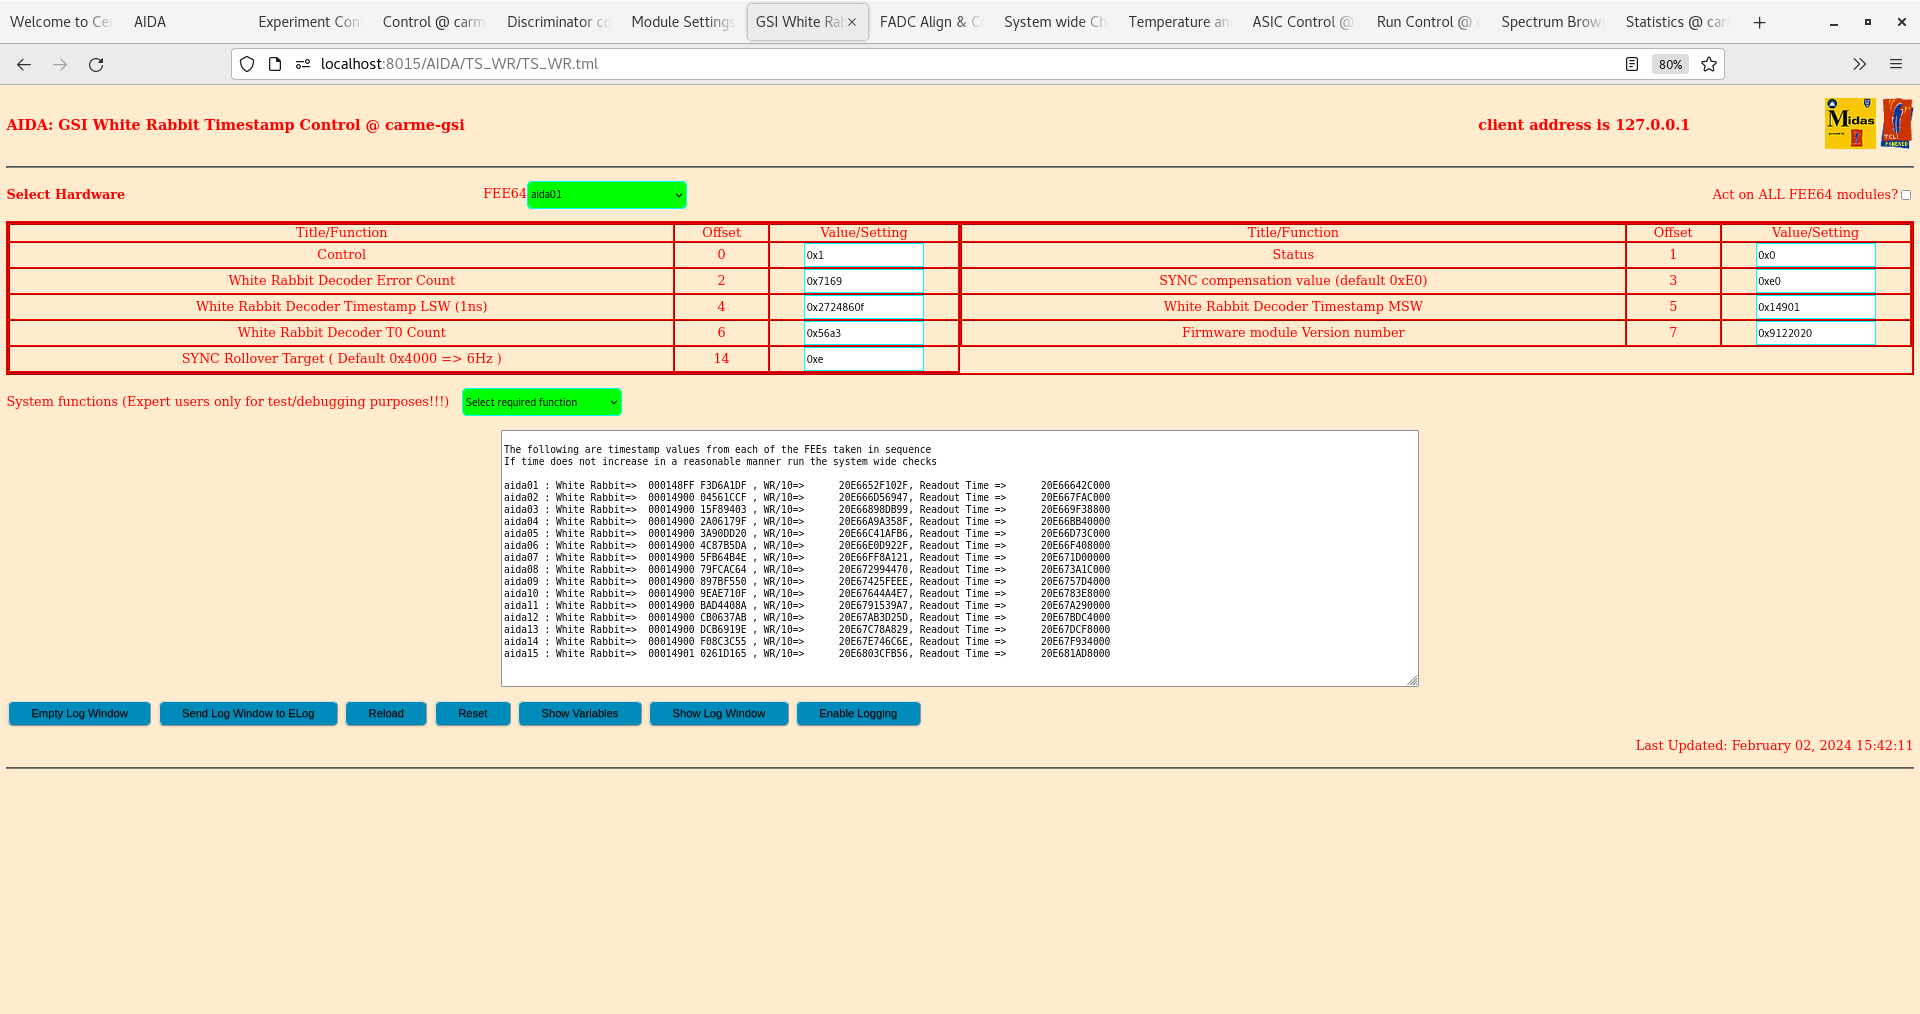Expand the Select required function dropdown
The image size is (1920, 1014).
point(541,402)
